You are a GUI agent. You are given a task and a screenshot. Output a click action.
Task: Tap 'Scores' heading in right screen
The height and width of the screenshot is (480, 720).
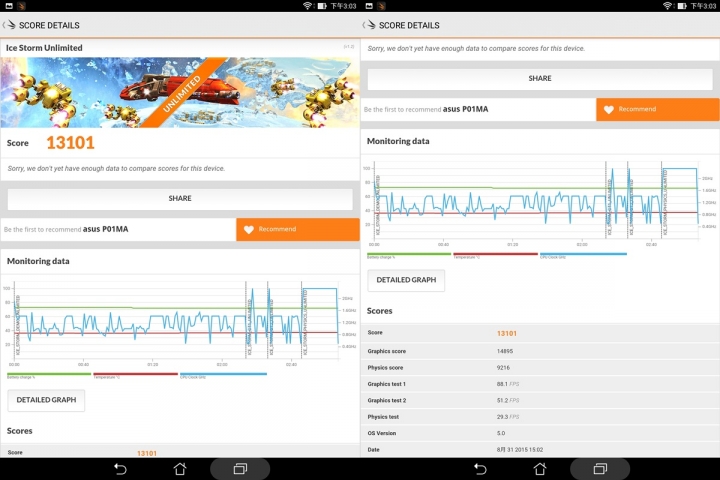[380, 311]
